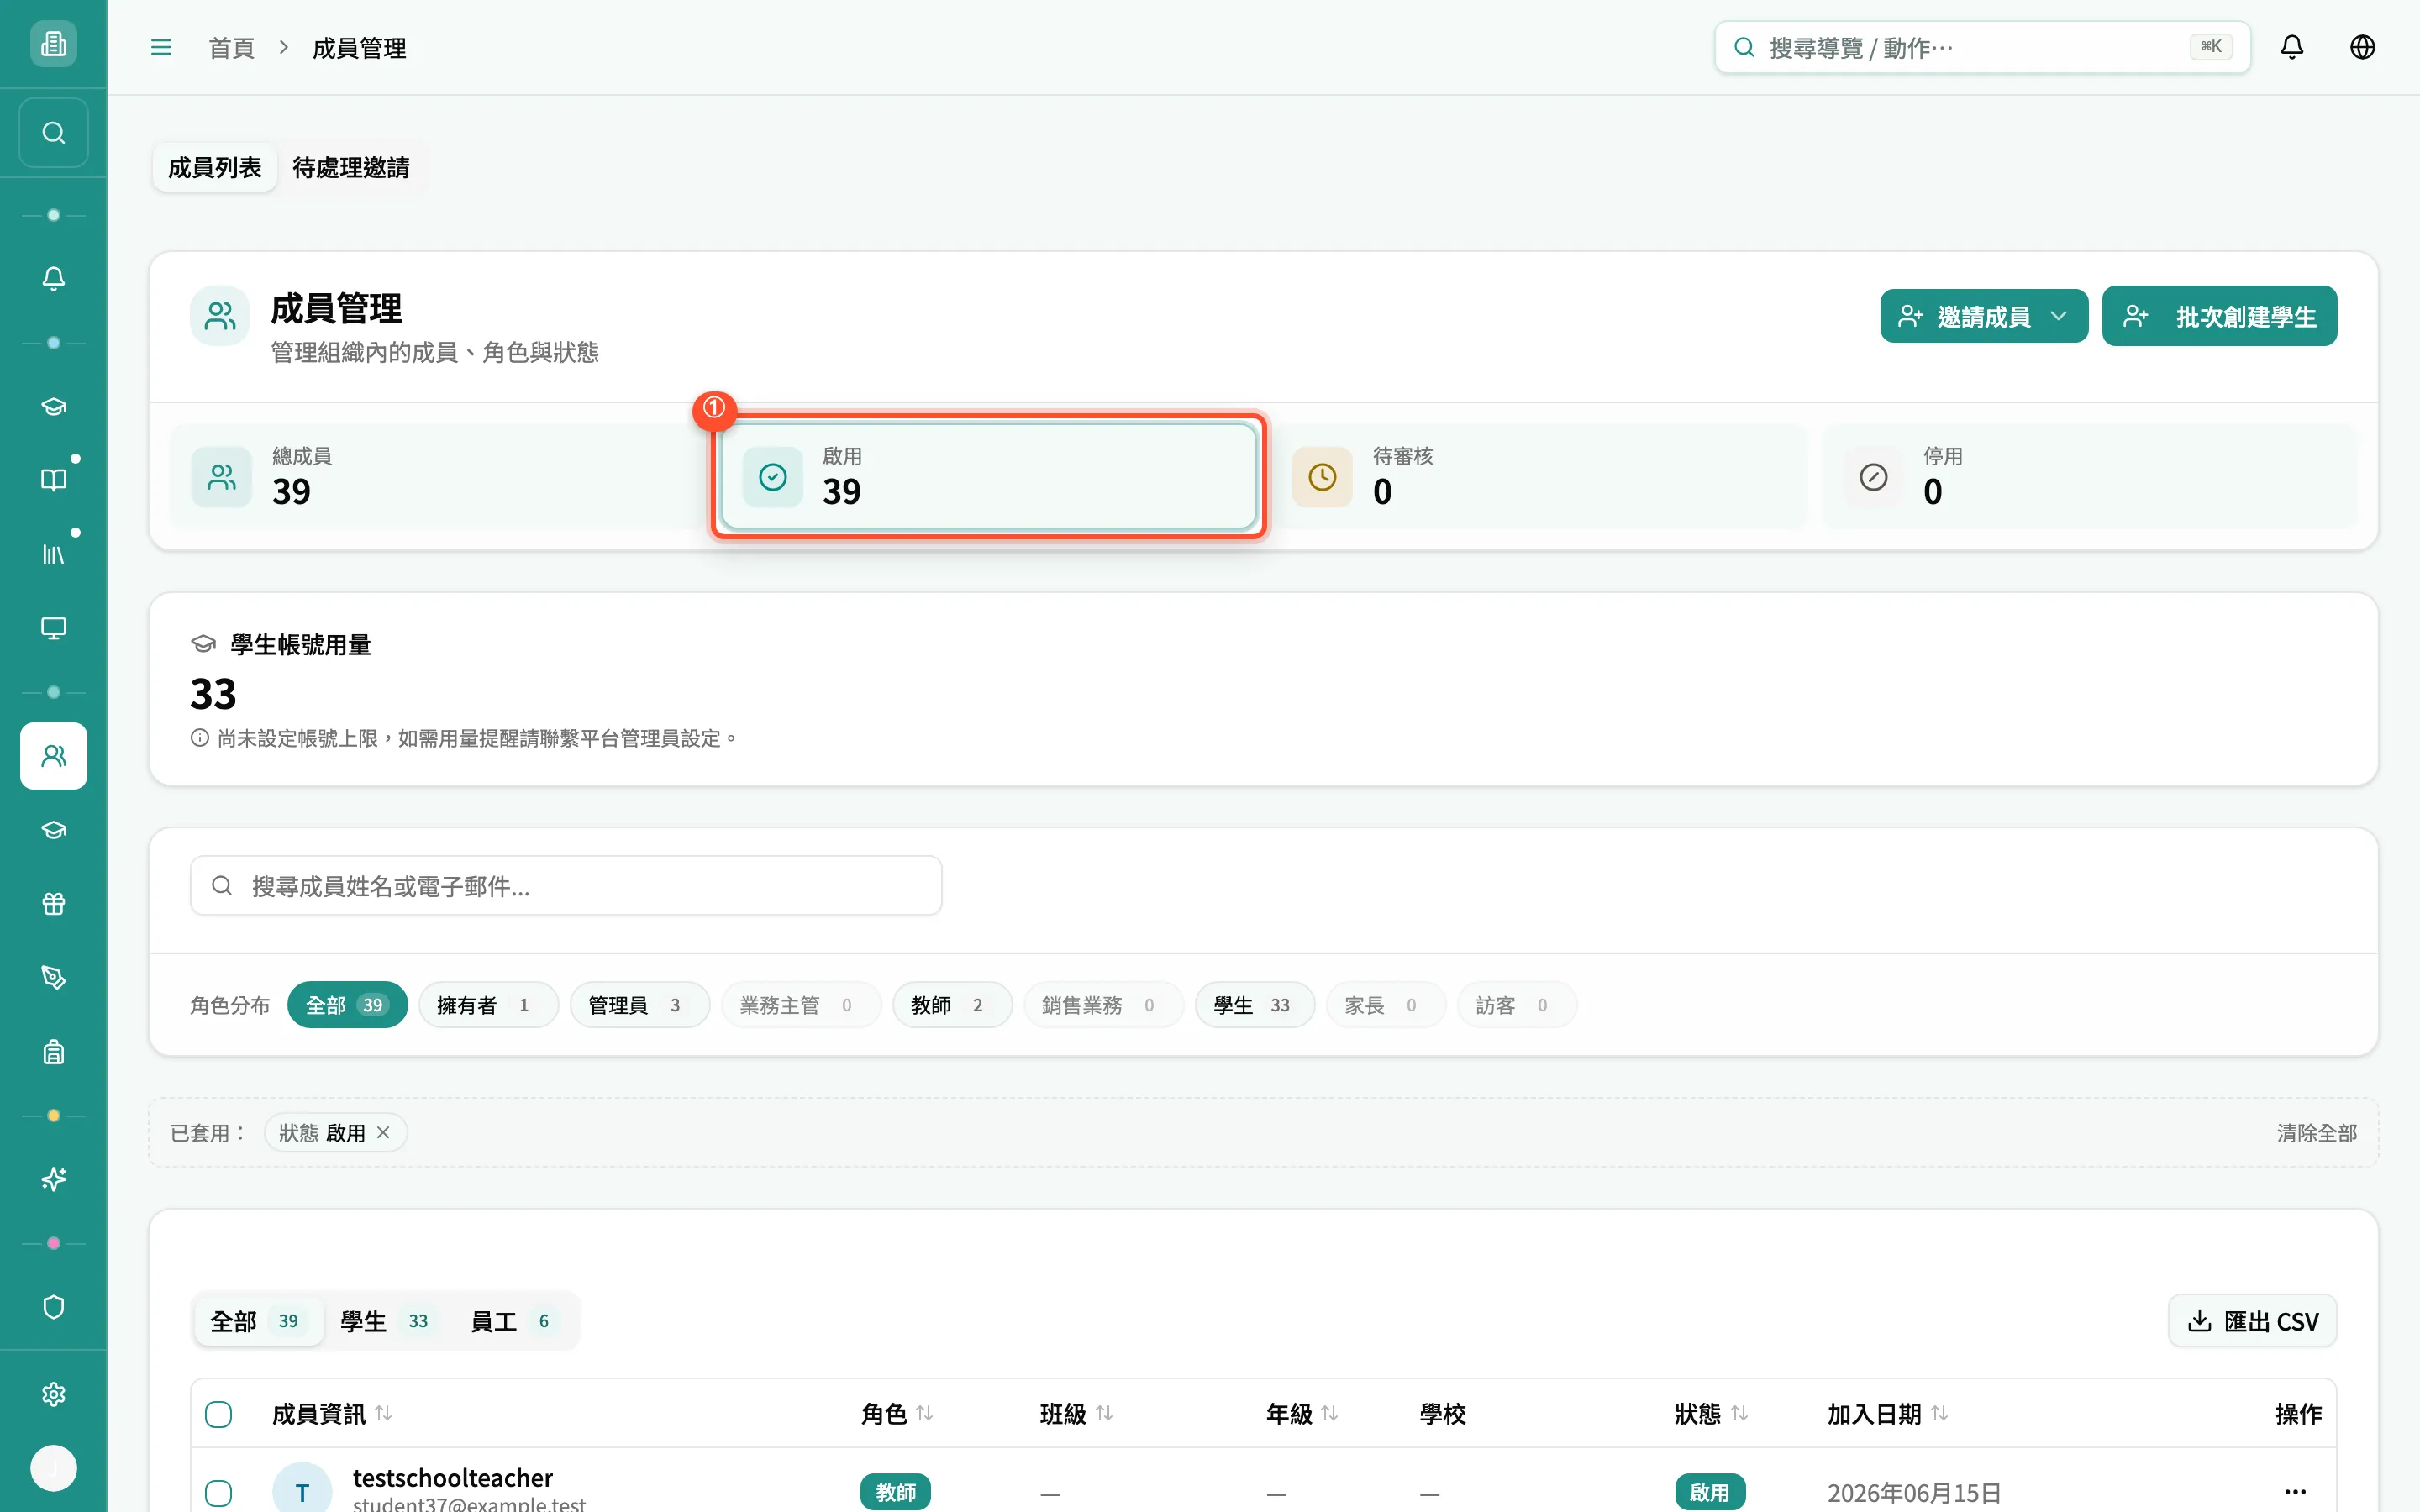The width and height of the screenshot is (2420, 1512).
Task: Click the app logo in sidebar
Action: click(x=53, y=44)
